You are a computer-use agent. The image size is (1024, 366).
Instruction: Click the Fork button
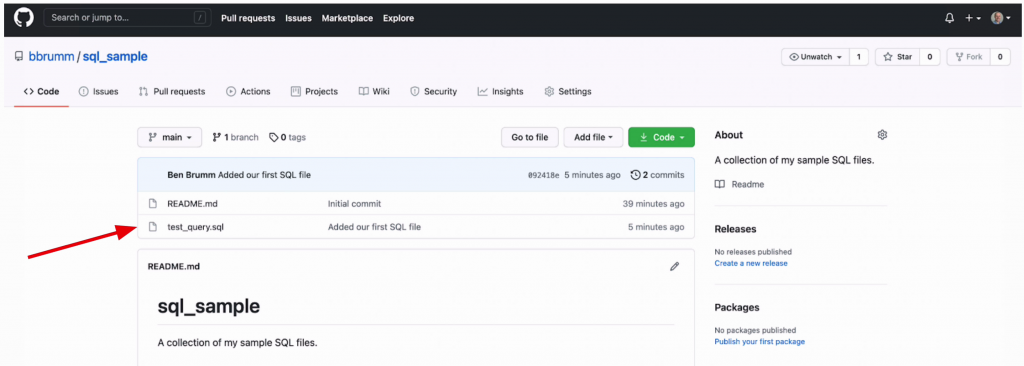[968, 57]
